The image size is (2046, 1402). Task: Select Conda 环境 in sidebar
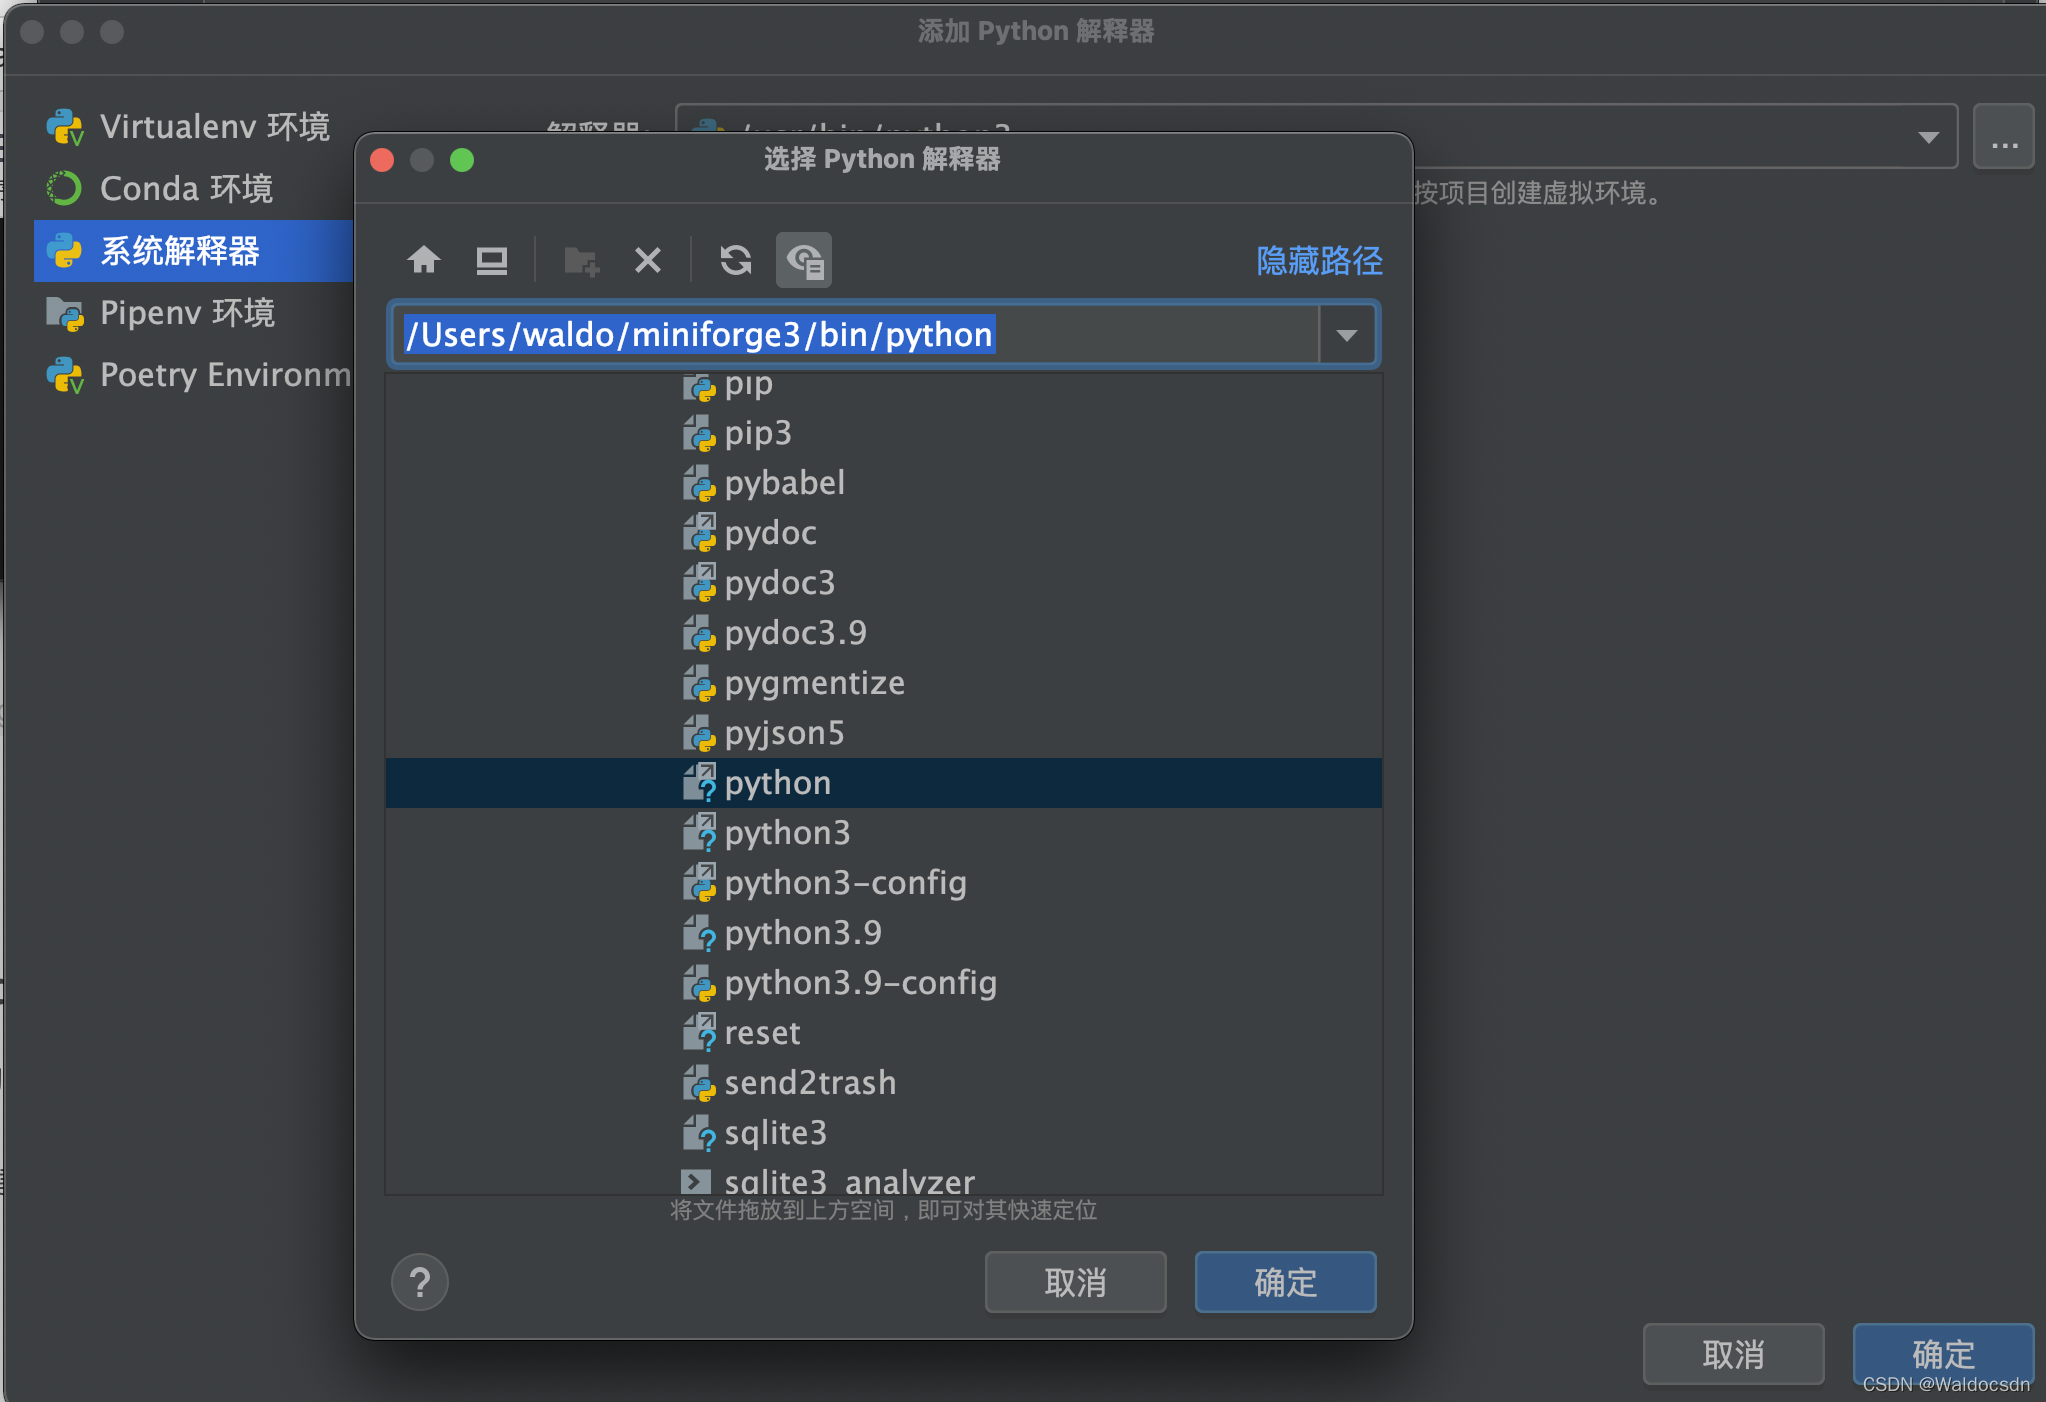(x=186, y=189)
